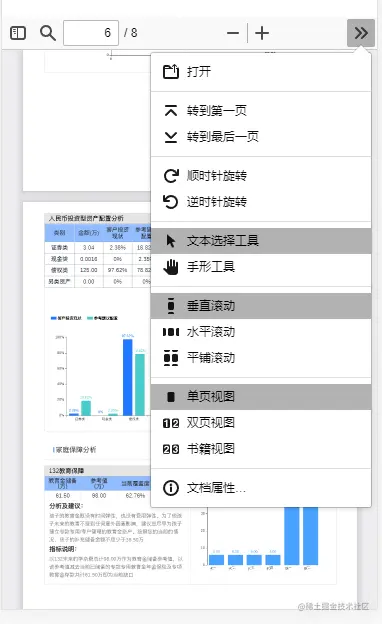This screenshot has height=624, width=382.
Task: Click the 人民币投资型资产配置分析 table heading
Action: (86, 218)
